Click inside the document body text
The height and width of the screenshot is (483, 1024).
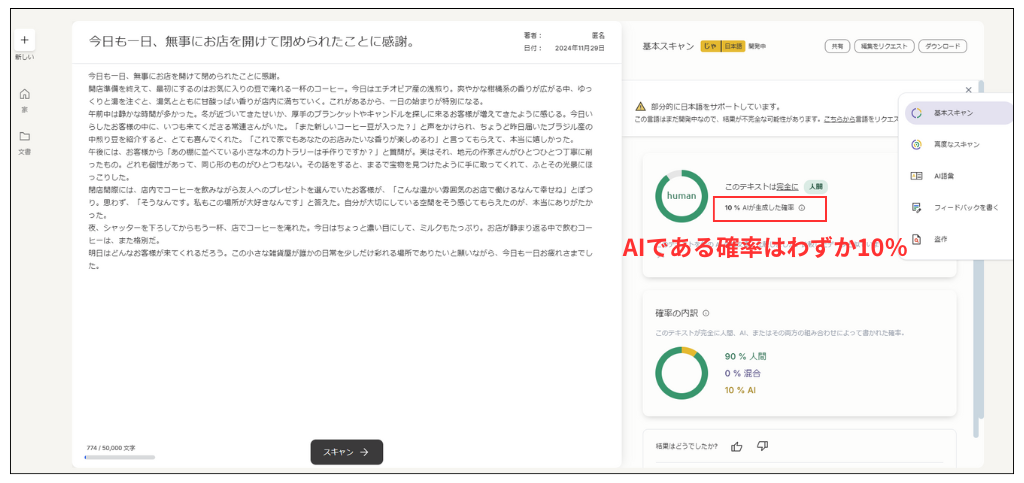[341, 171]
